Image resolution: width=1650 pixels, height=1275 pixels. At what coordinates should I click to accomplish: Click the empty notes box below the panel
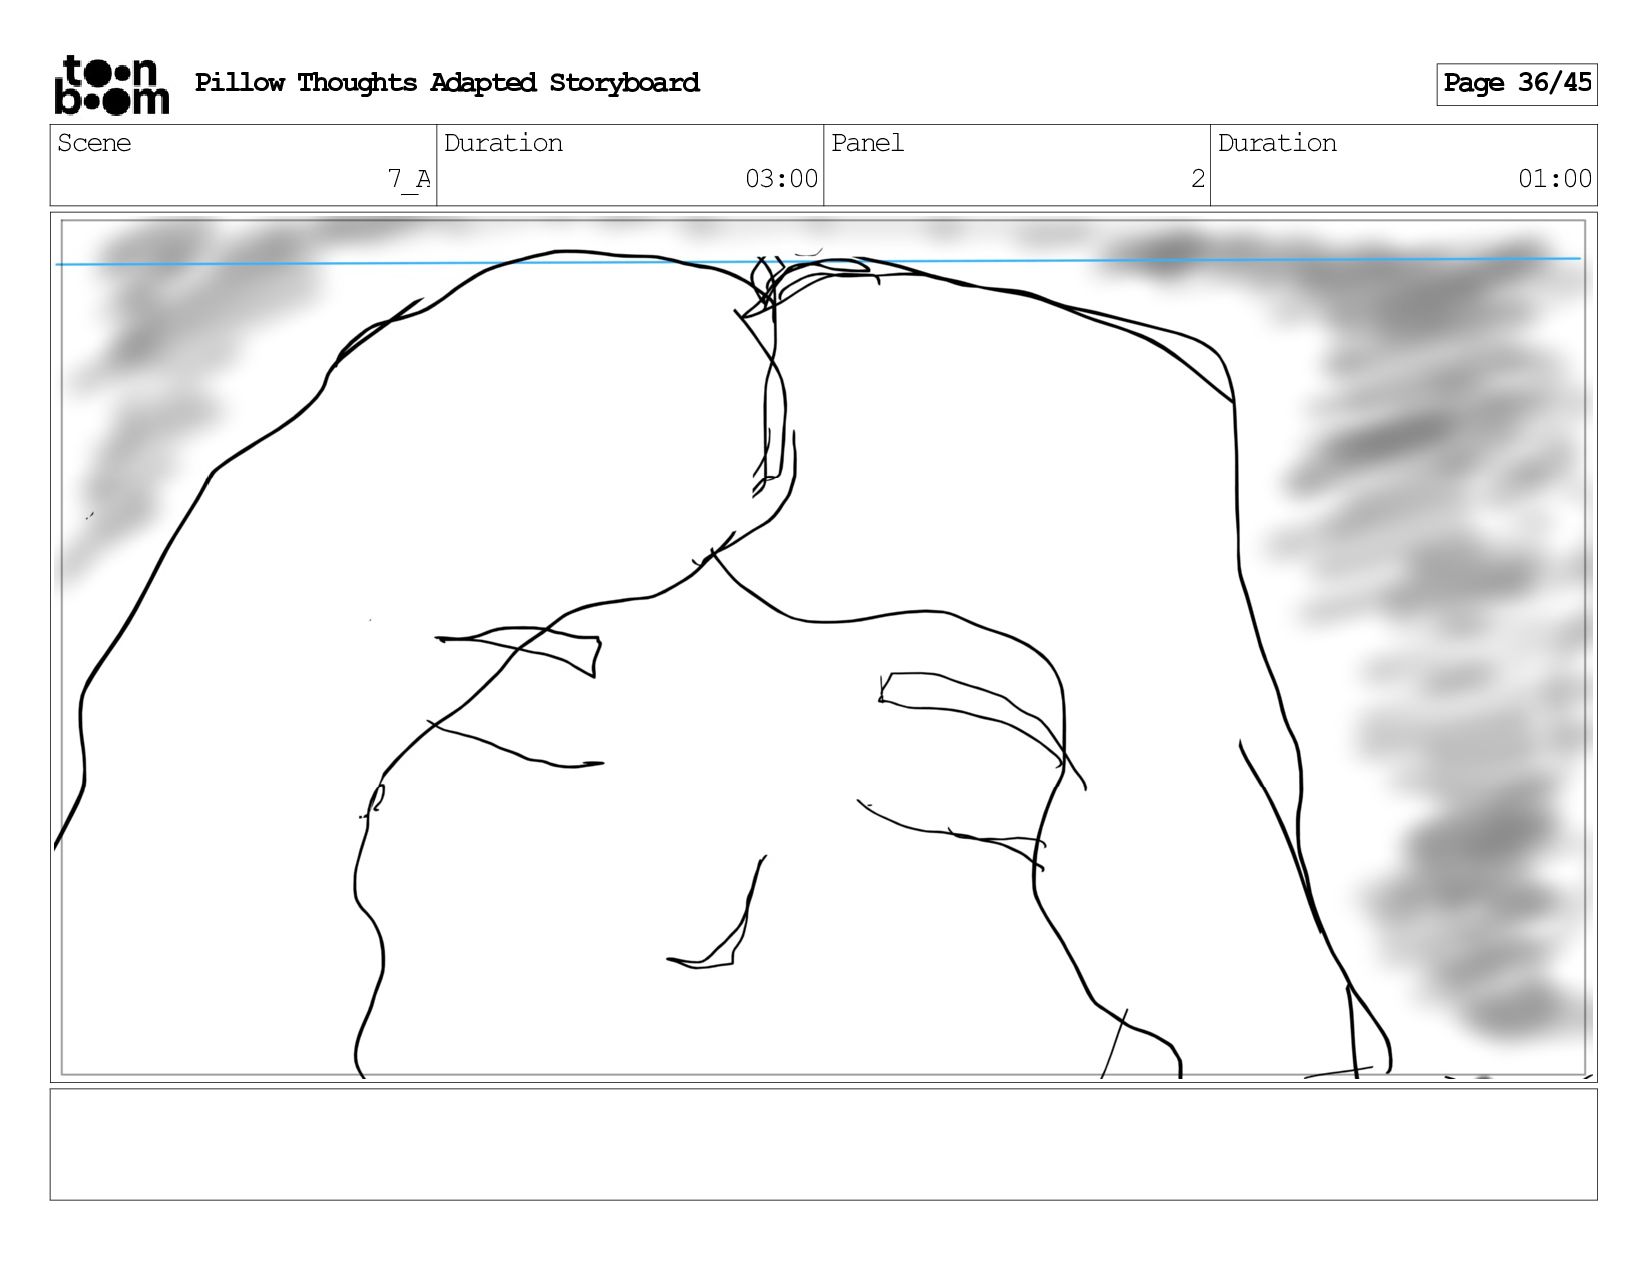pos(823,1144)
